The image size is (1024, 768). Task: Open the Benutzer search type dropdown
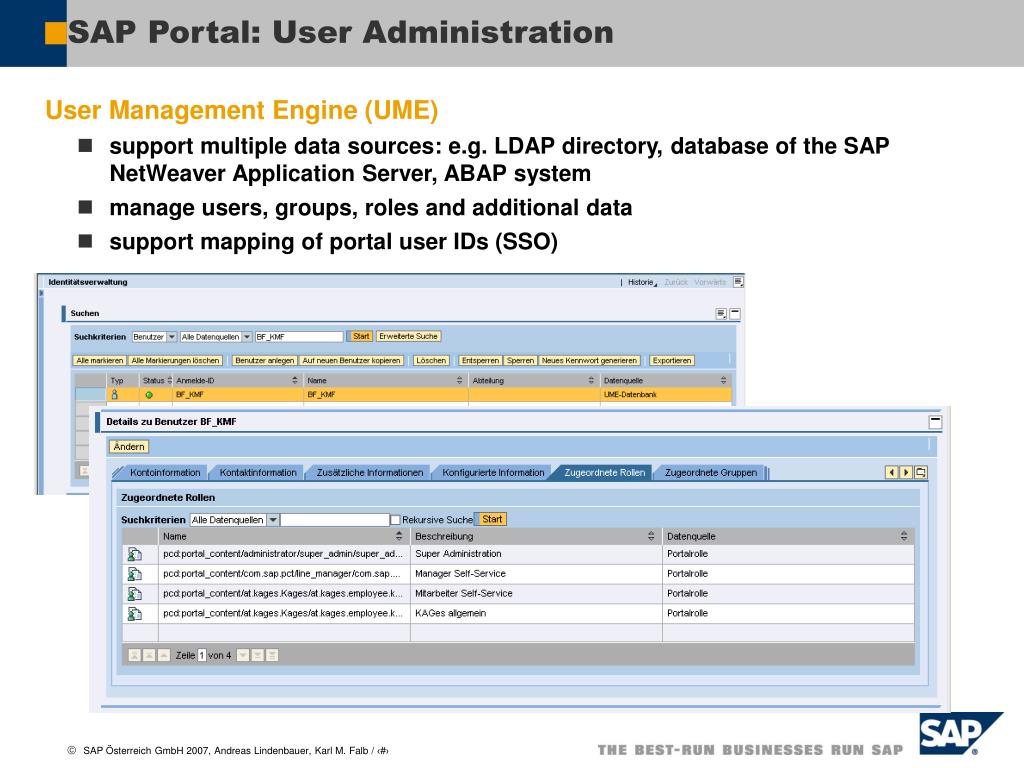pyautogui.click(x=172, y=337)
